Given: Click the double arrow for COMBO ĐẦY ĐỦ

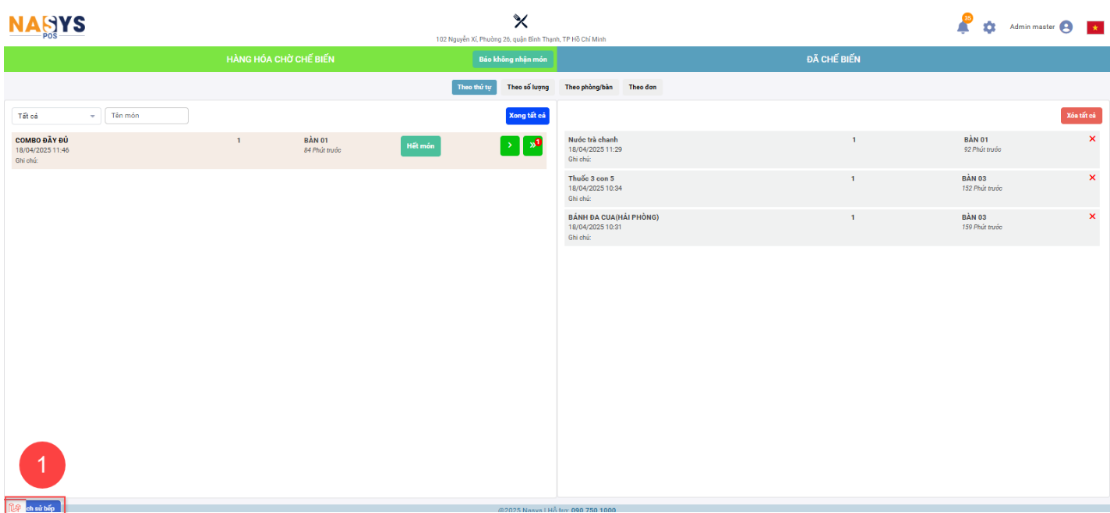Looking at the screenshot, I should pyautogui.click(x=533, y=146).
